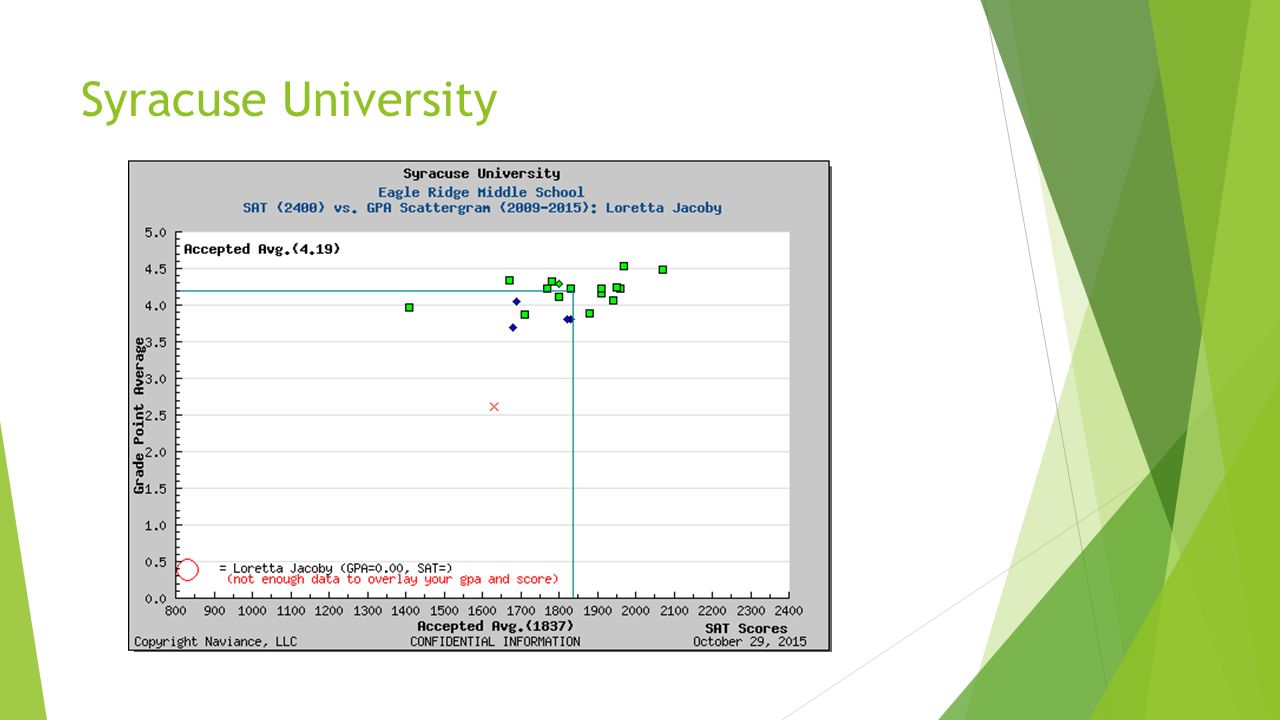Screen dimensions: 1280x720
Task: Click the red circle legend marker
Action: pyautogui.click(x=187, y=570)
